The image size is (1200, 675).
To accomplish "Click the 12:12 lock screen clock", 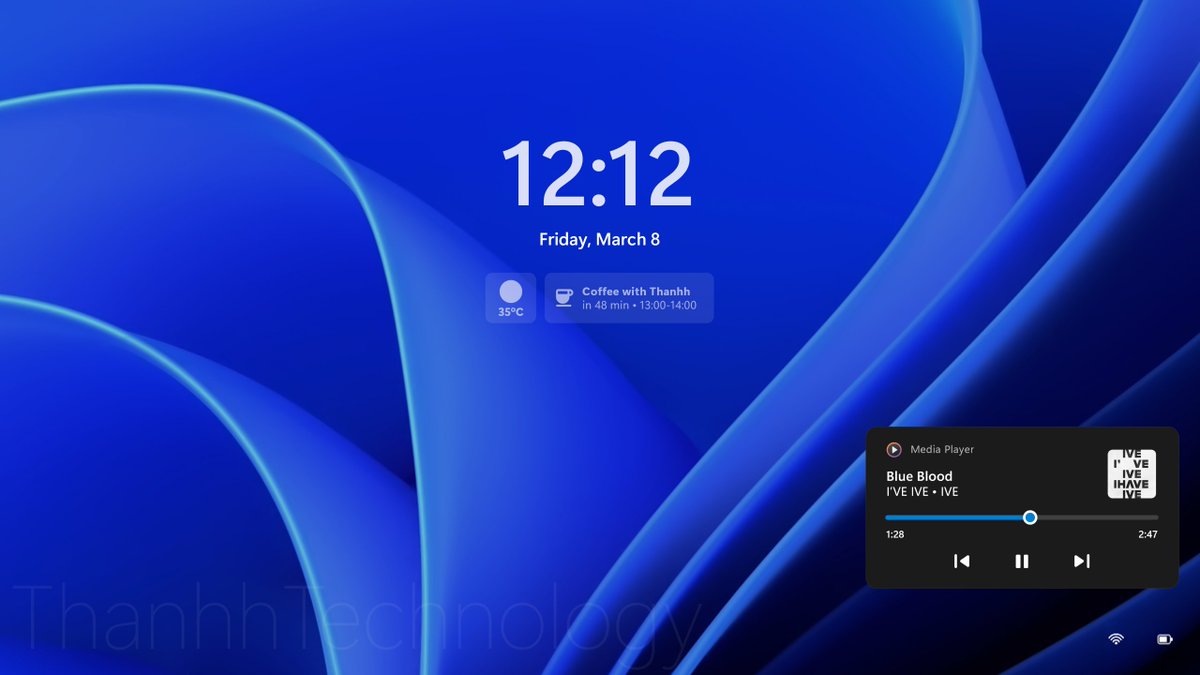I will point(597,174).
